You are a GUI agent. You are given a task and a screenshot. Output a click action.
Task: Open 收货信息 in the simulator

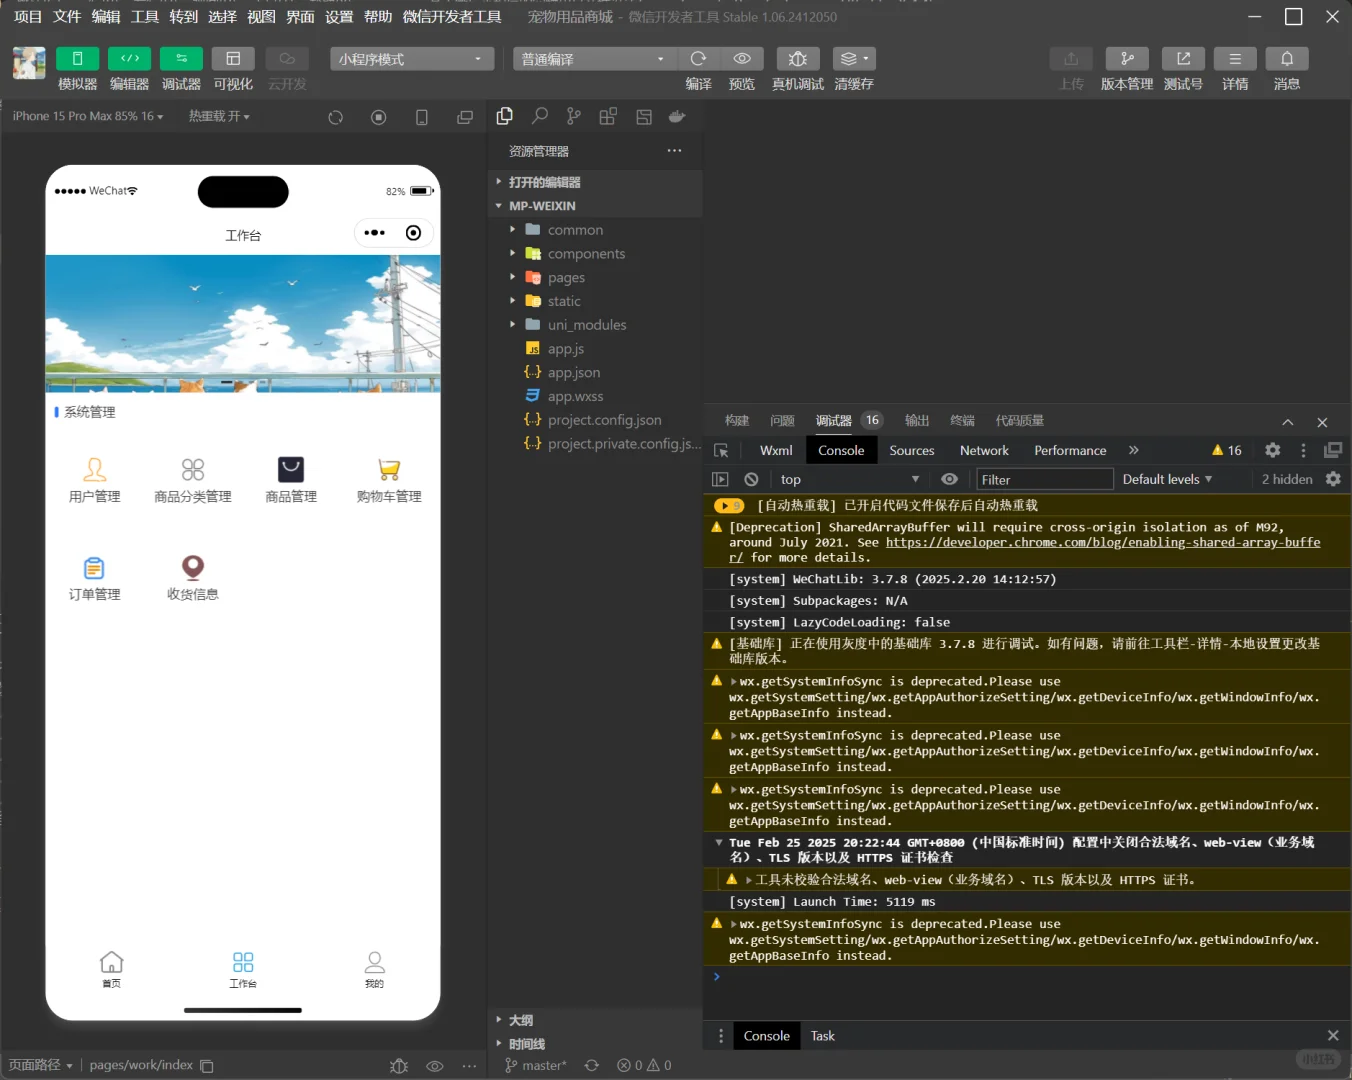(192, 578)
